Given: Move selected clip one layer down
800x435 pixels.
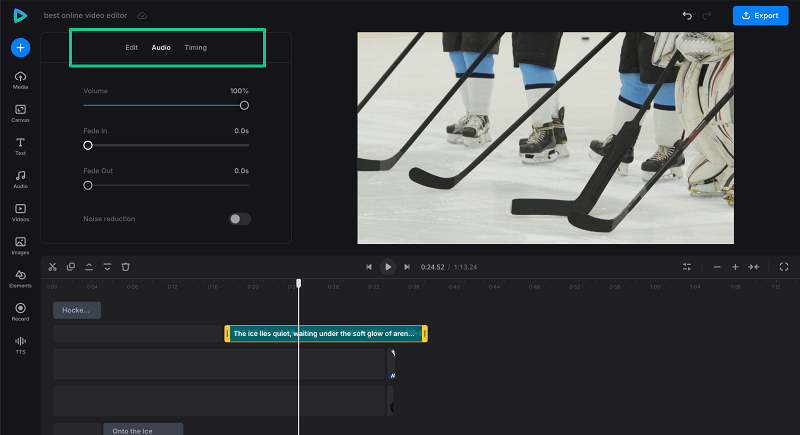Looking at the screenshot, I should [107, 267].
